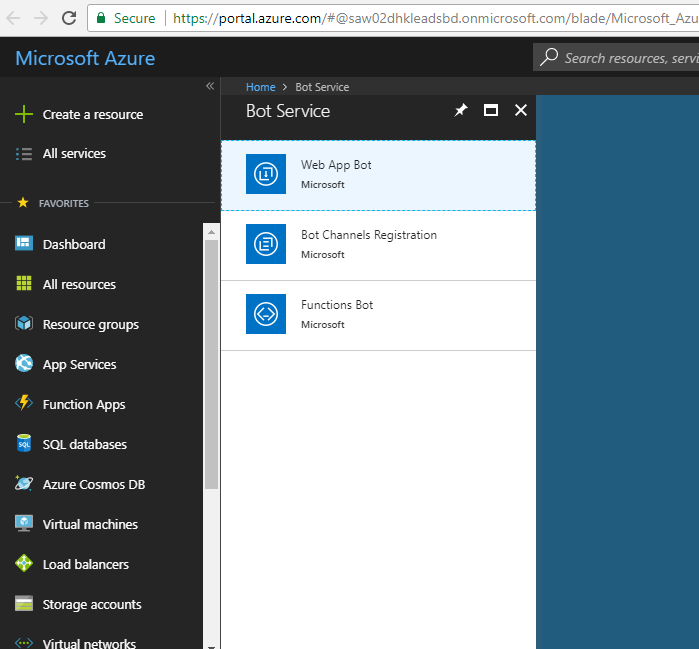The height and width of the screenshot is (649, 699).
Task: Open Resource groups from sidebar
Action: 91,324
